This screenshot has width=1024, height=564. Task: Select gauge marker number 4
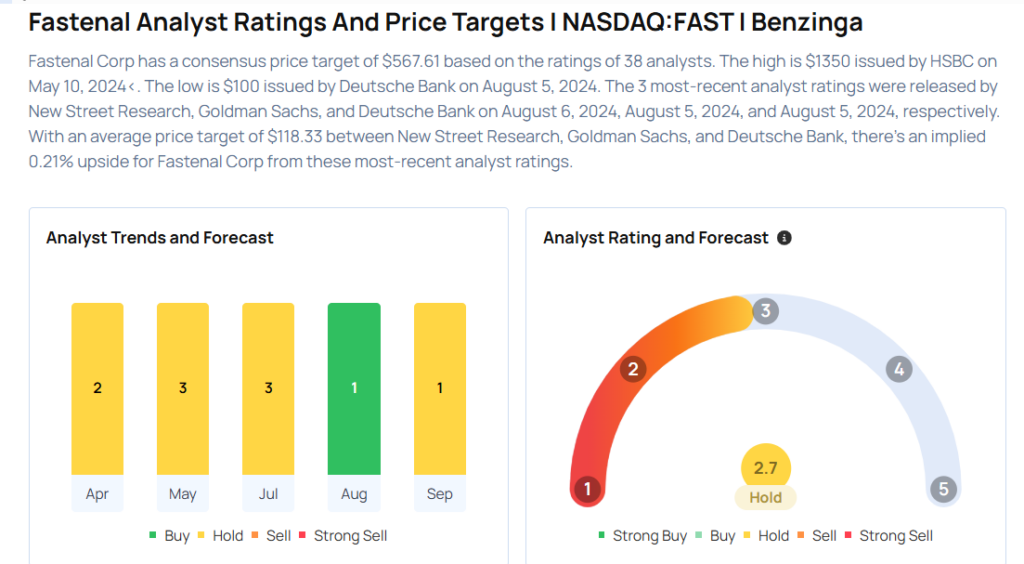pos(899,370)
